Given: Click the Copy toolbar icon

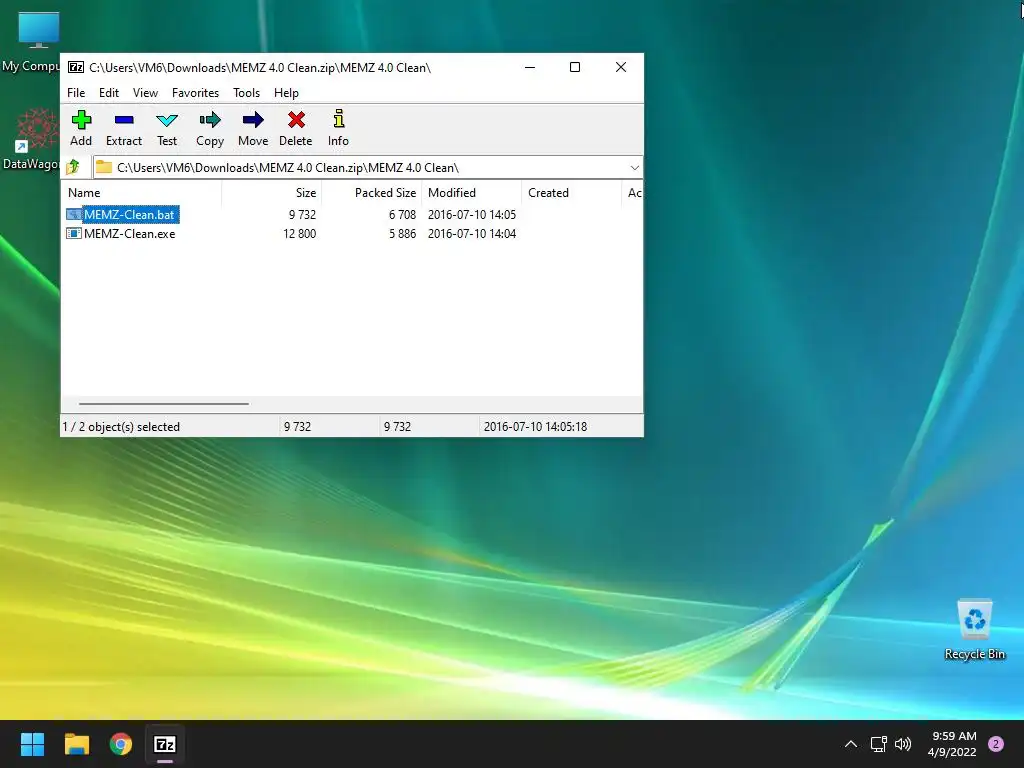Looking at the screenshot, I should click(210, 120).
